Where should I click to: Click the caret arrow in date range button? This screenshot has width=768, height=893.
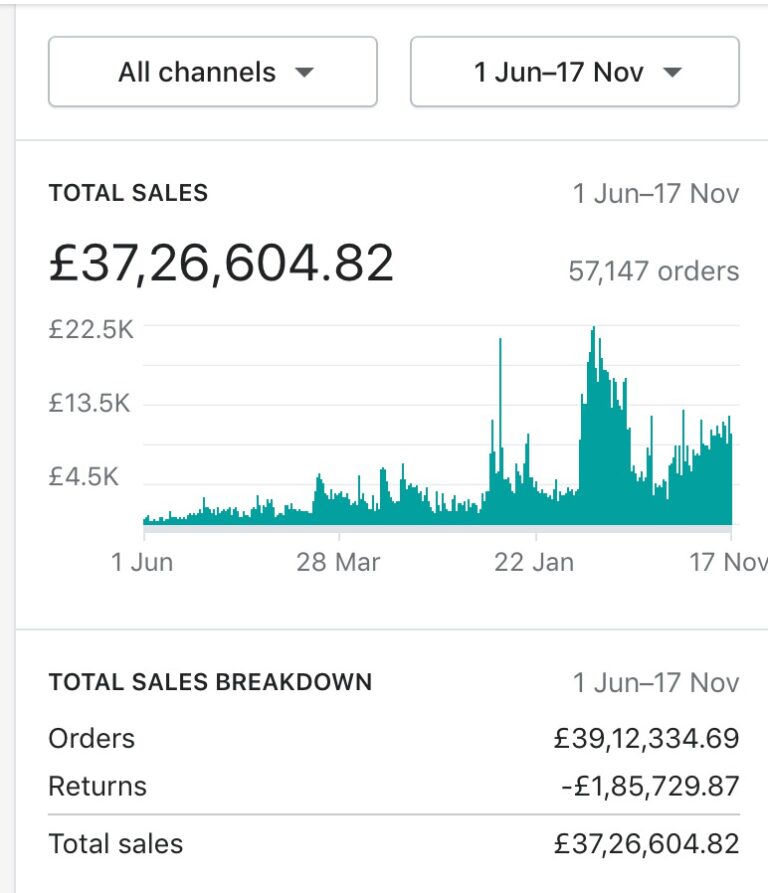coord(672,72)
